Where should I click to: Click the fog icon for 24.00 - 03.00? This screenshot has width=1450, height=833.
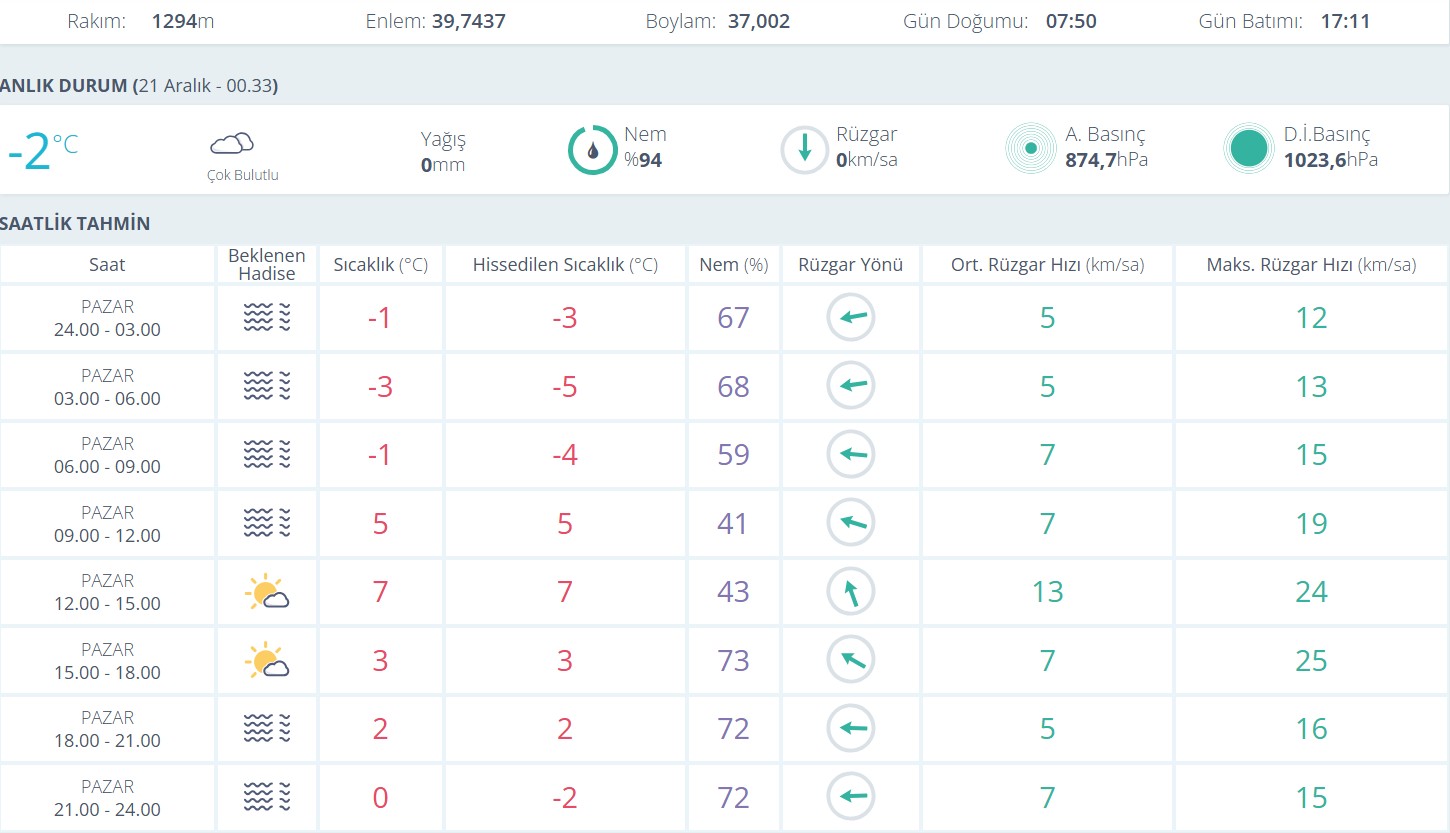(266, 318)
